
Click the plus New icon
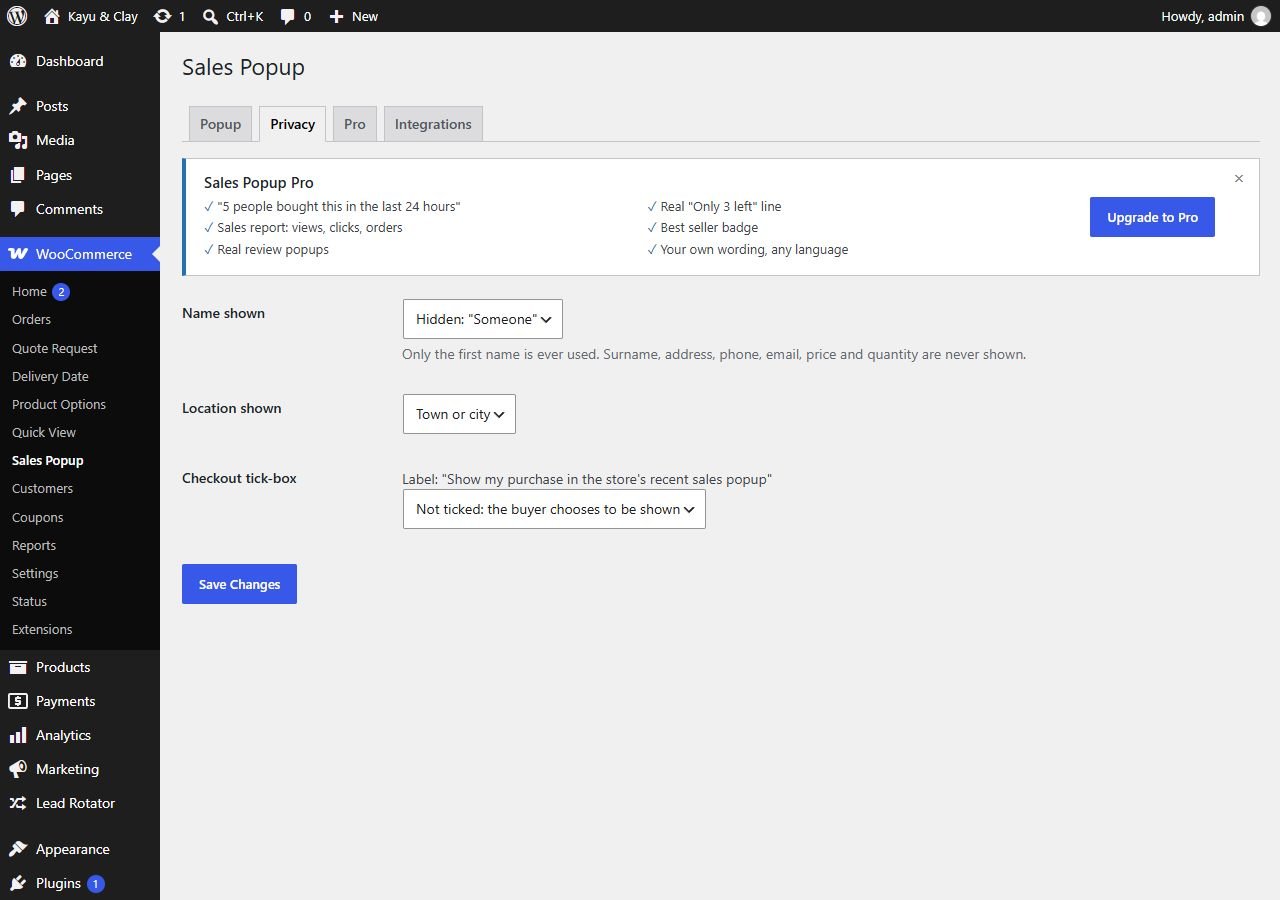click(336, 16)
